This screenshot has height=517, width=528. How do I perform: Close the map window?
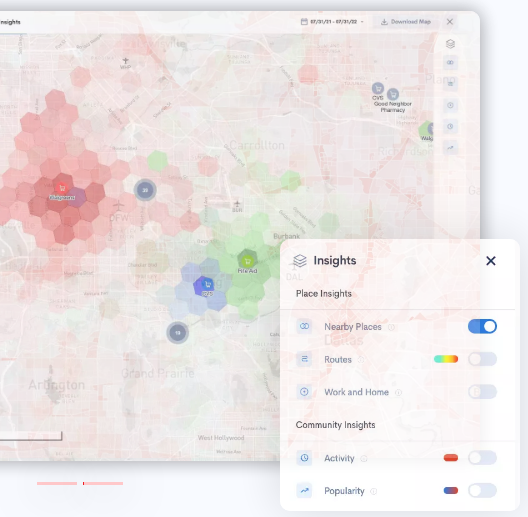(450, 22)
